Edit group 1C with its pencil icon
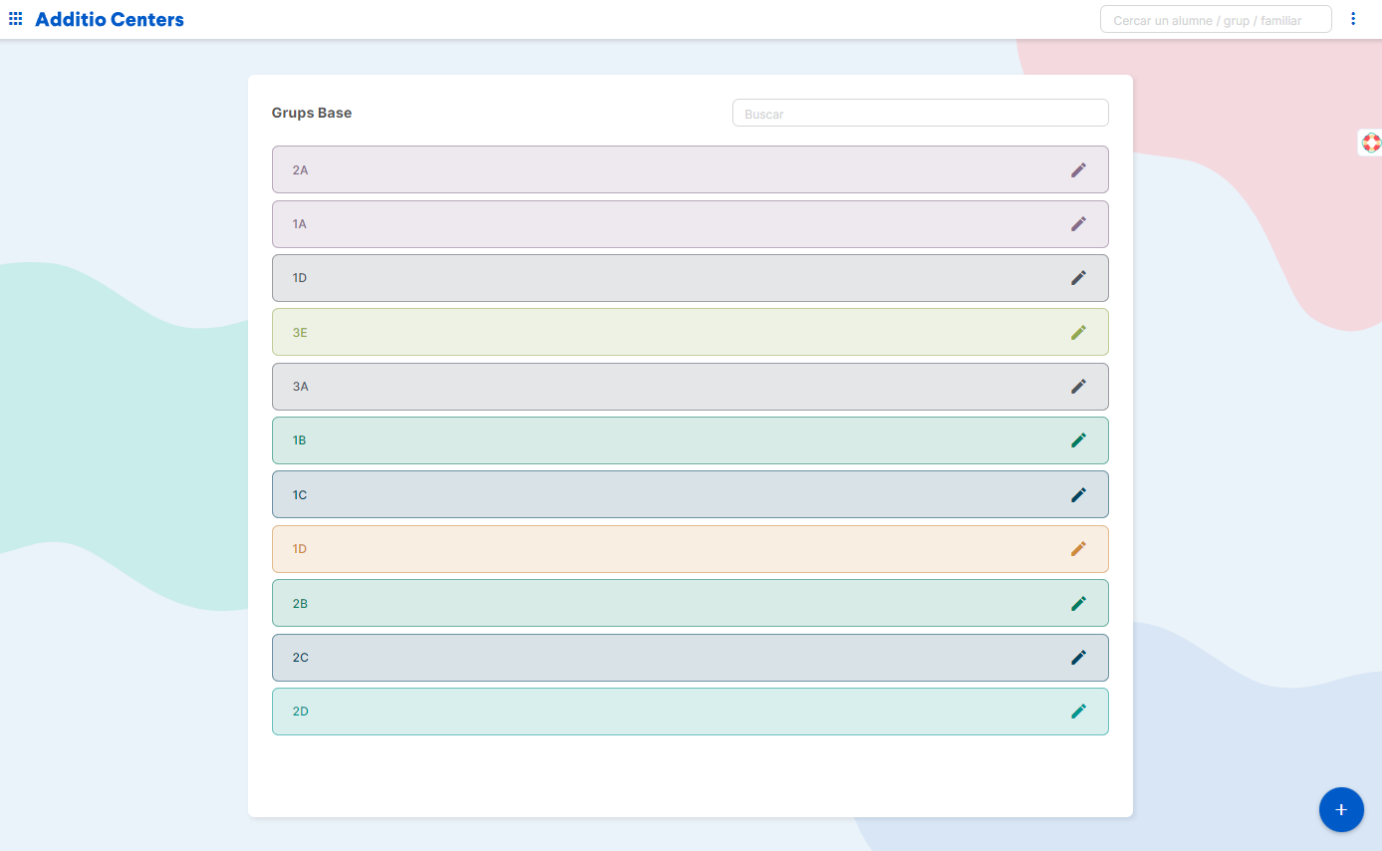 pyautogui.click(x=1078, y=495)
